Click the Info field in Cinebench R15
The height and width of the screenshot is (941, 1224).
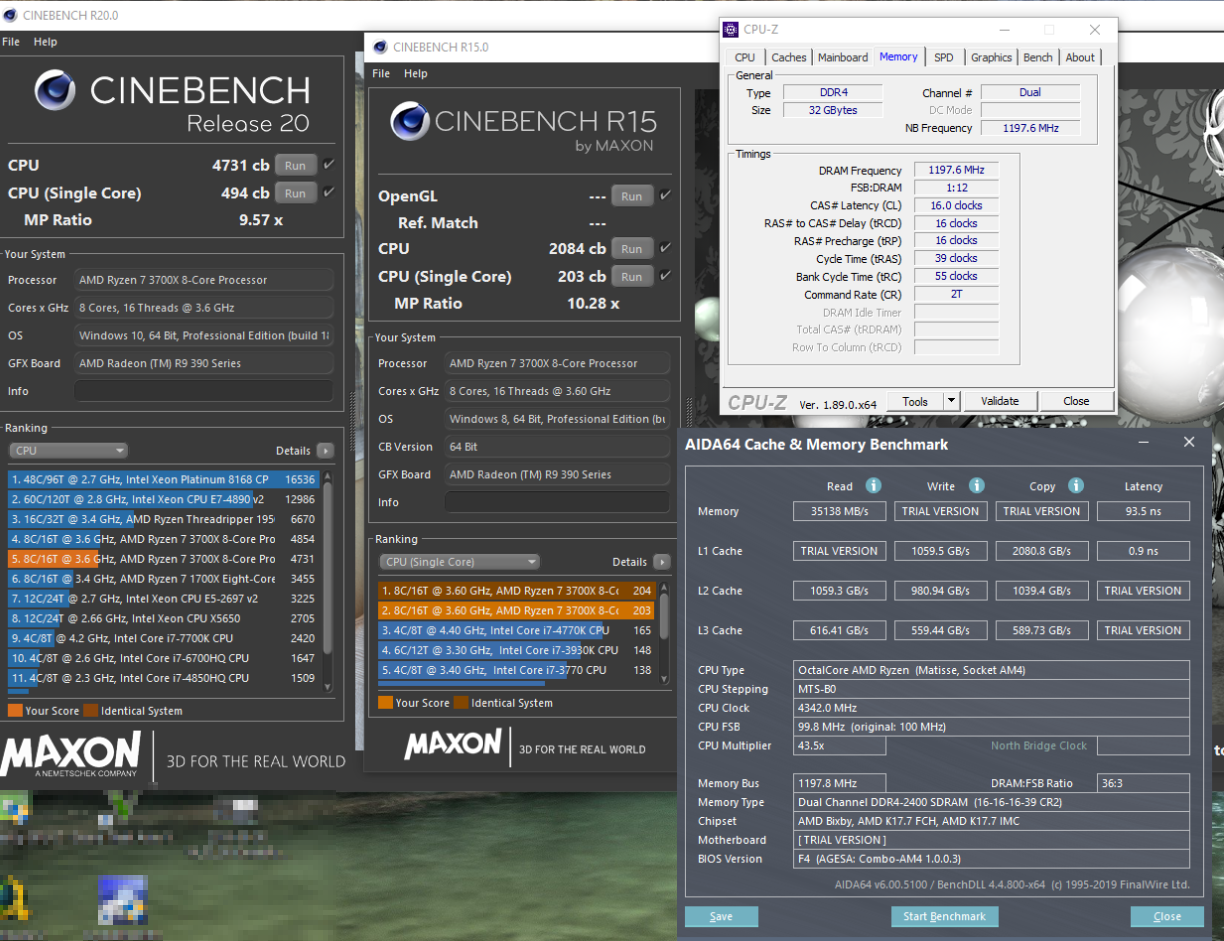(x=558, y=502)
